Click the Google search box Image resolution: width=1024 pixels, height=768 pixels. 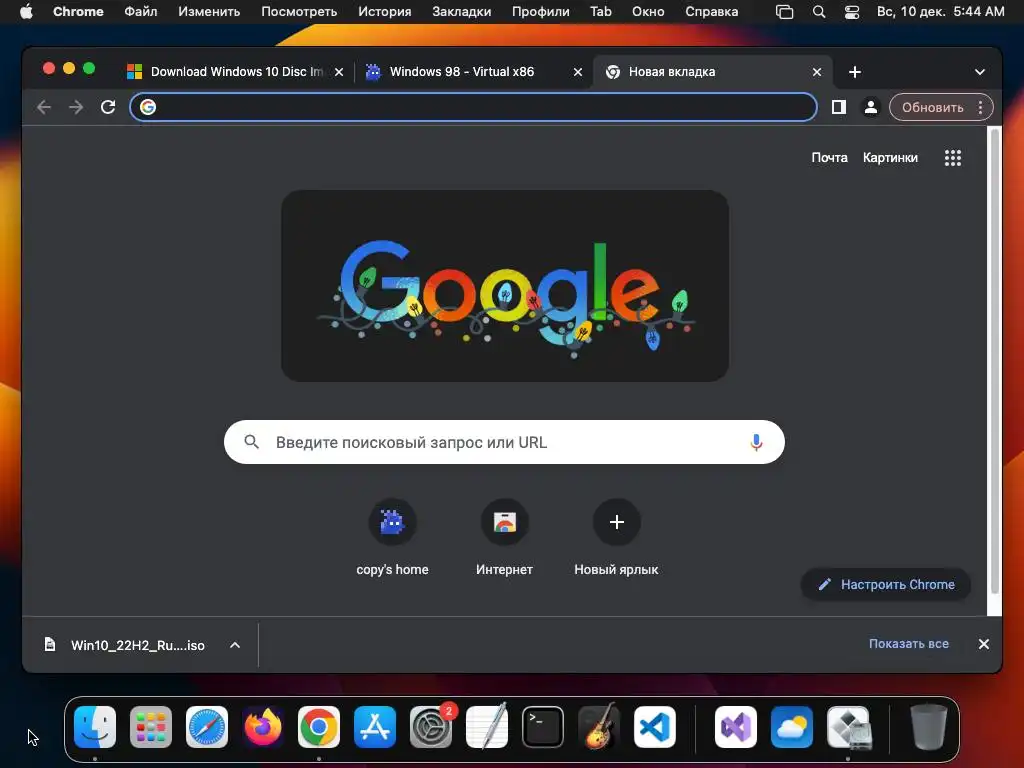tap(504, 442)
